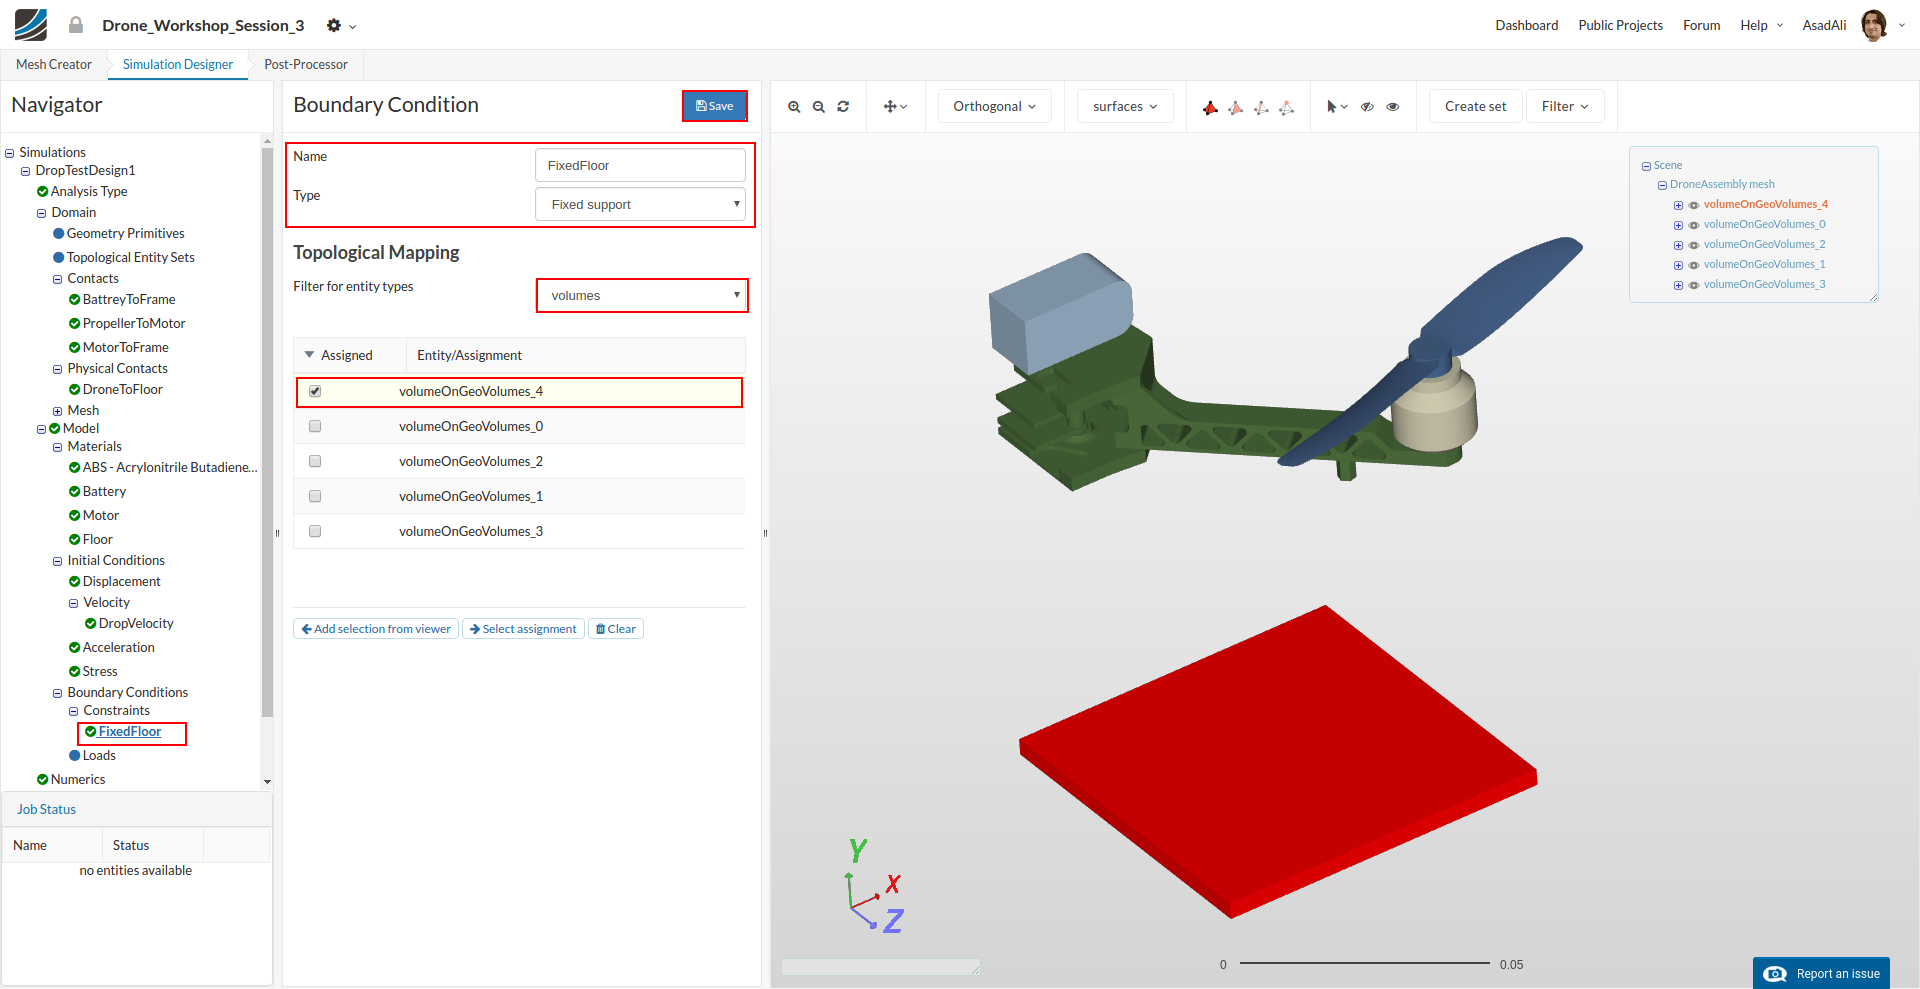Image resolution: width=1920 pixels, height=989 pixels.
Task: Open the Fixed support type dropdown
Action: click(x=640, y=205)
